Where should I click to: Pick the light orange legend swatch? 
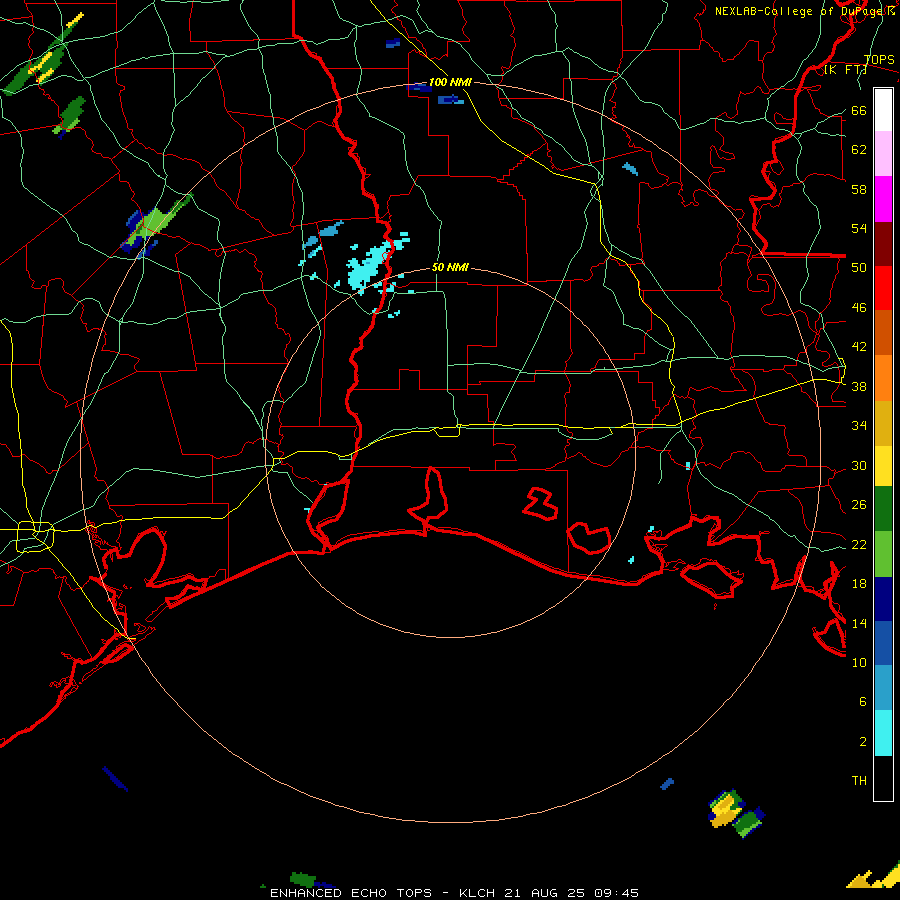point(883,378)
